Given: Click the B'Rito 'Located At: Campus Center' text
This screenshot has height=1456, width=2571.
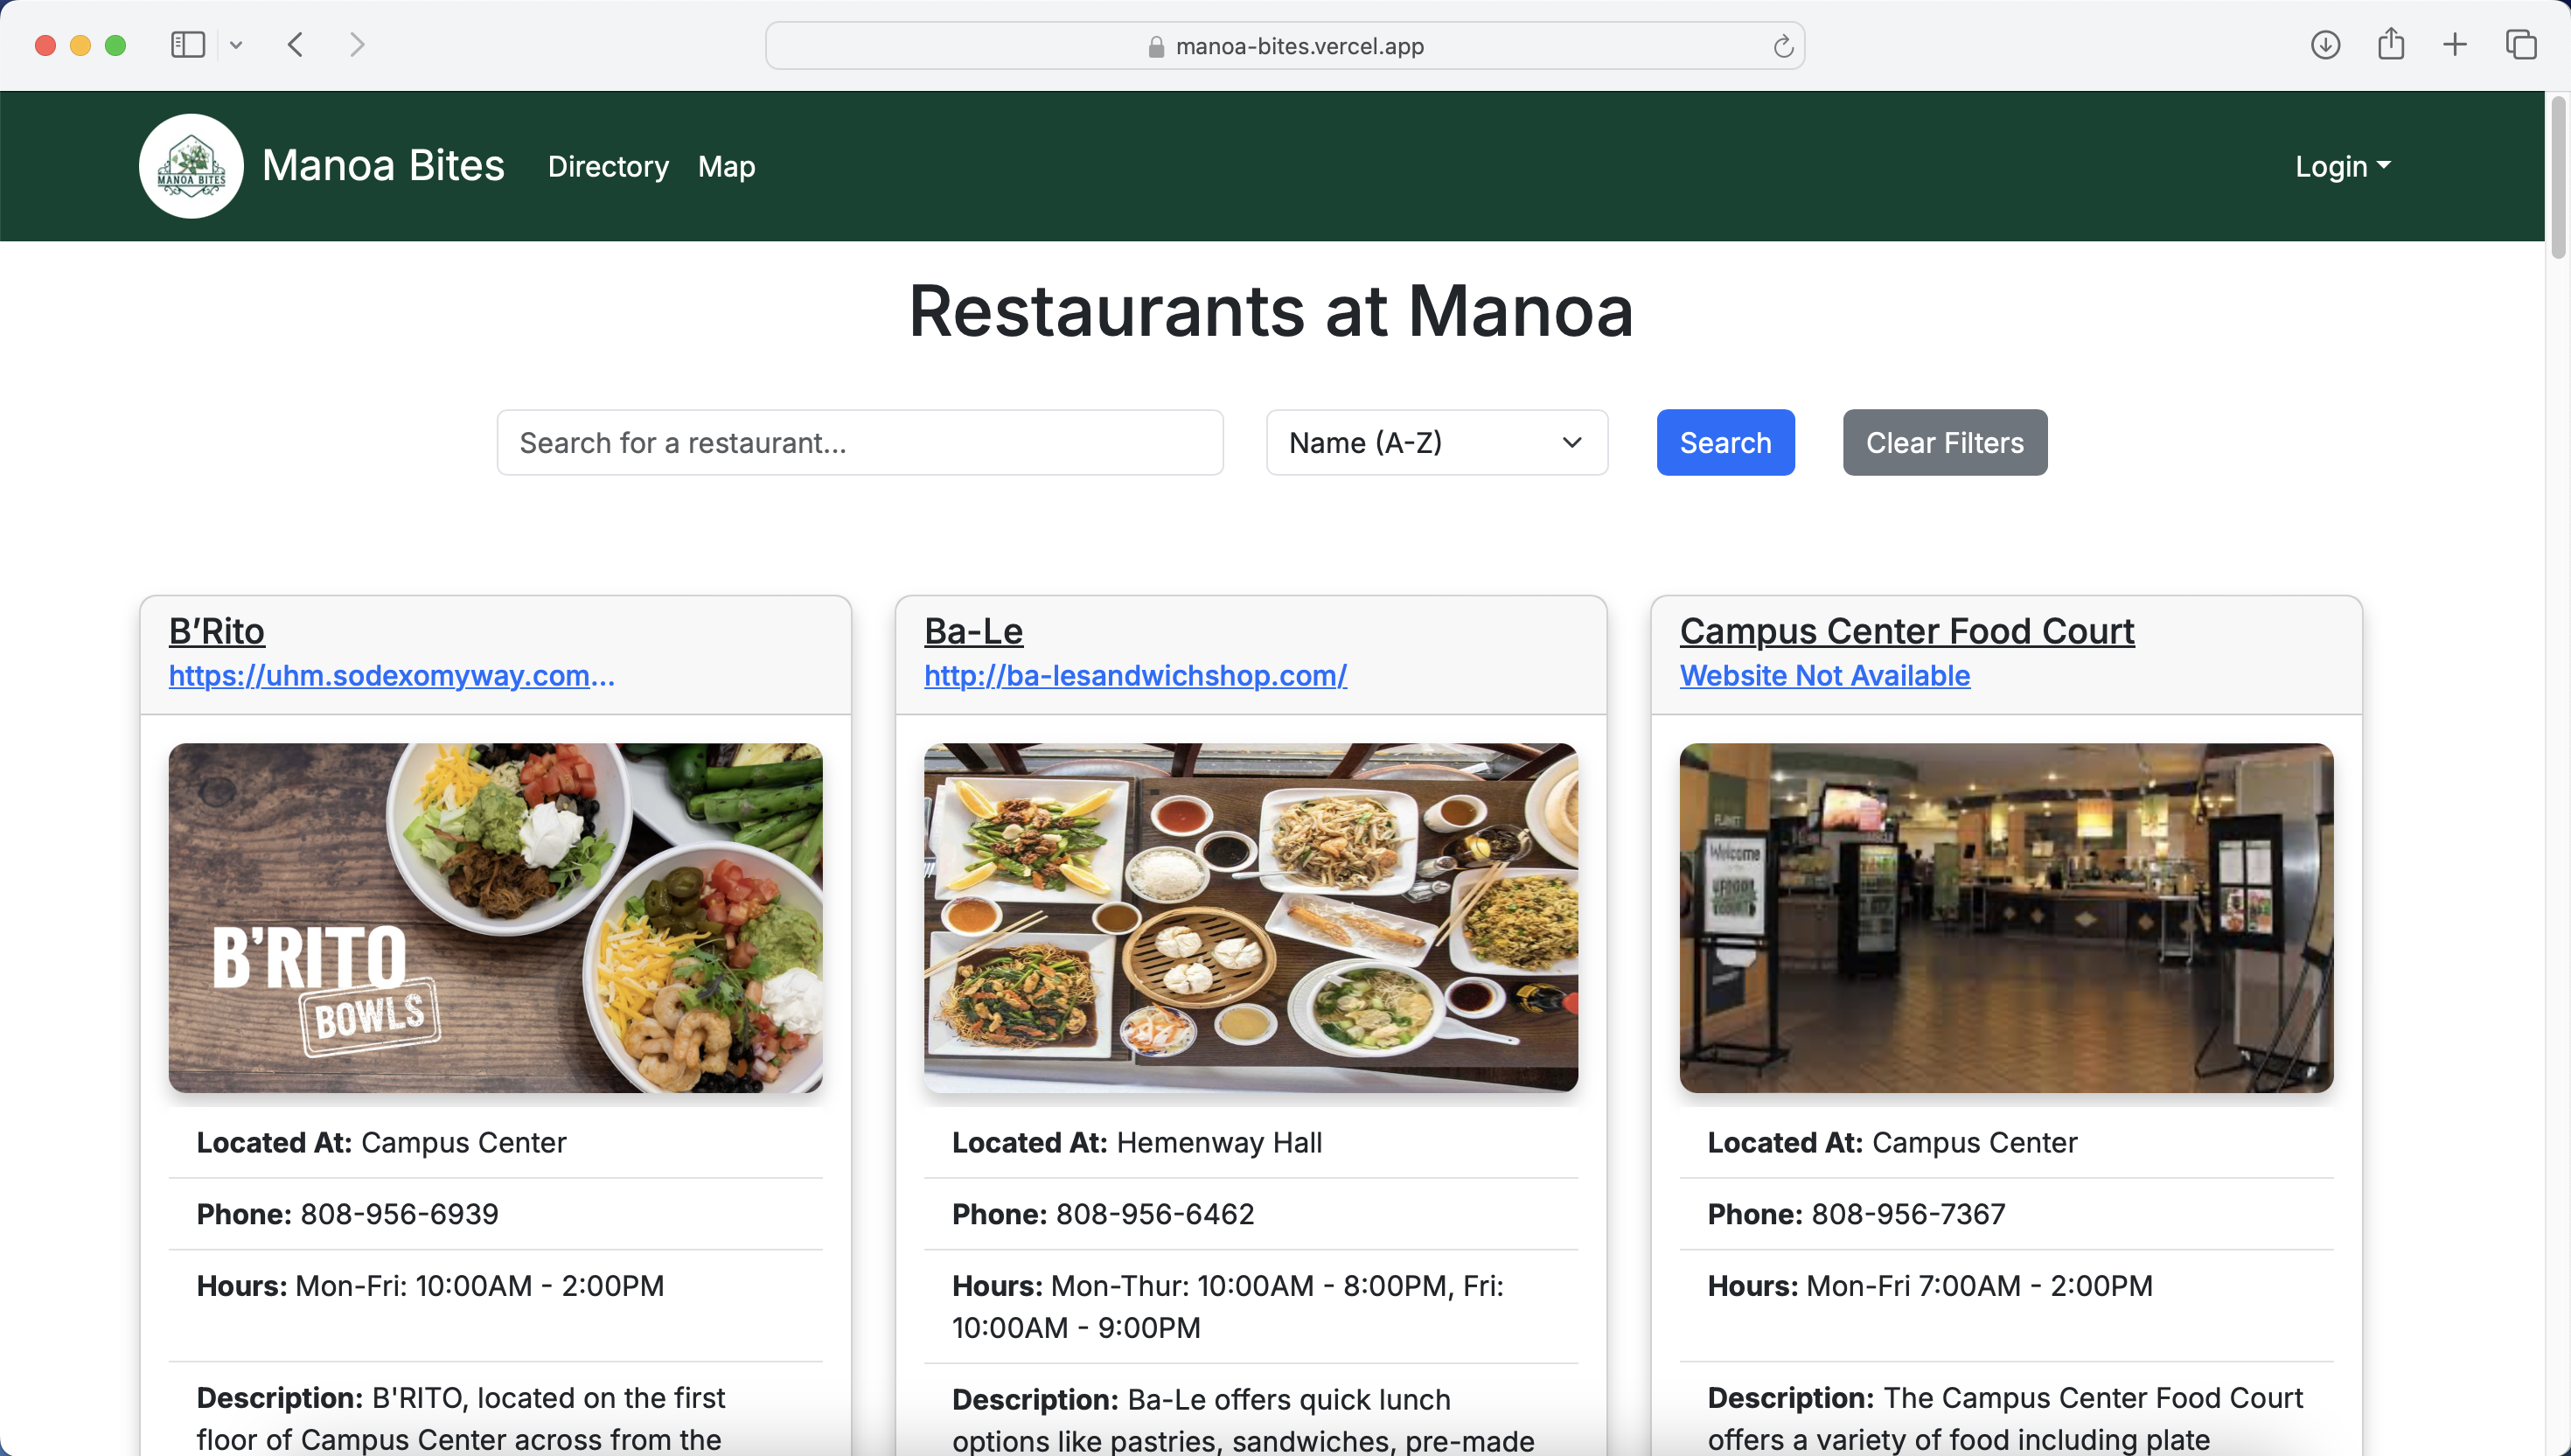Looking at the screenshot, I should [381, 1142].
